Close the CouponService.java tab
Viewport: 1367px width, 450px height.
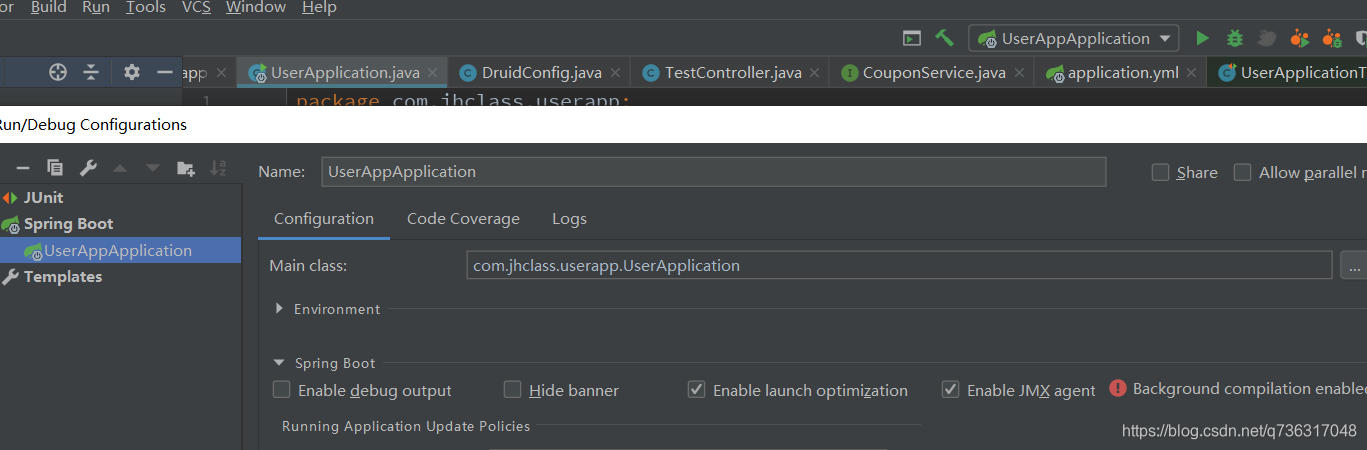[x=1019, y=73]
